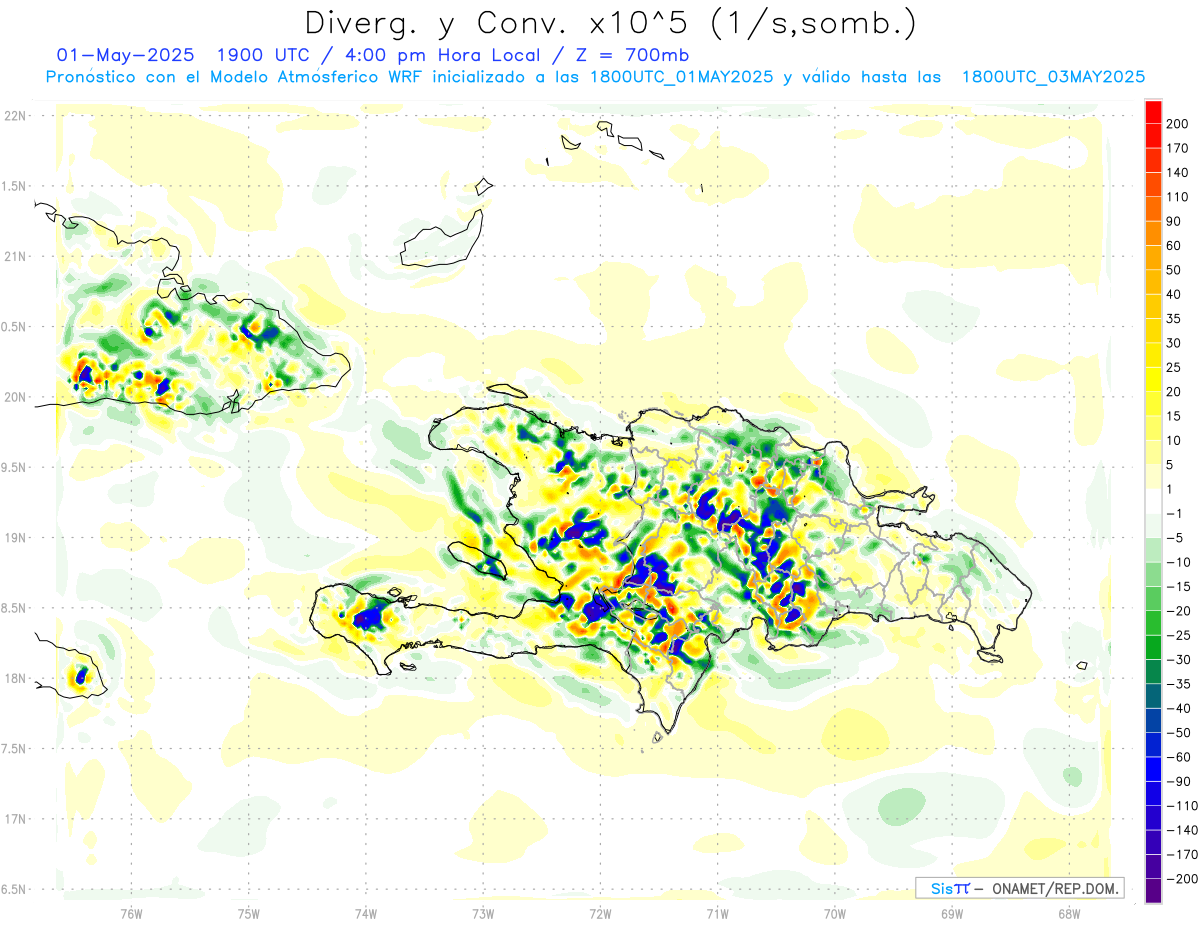This screenshot has width=1200, height=927.
Task: Click latitude label 22N
Action: click(x=15, y=115)
